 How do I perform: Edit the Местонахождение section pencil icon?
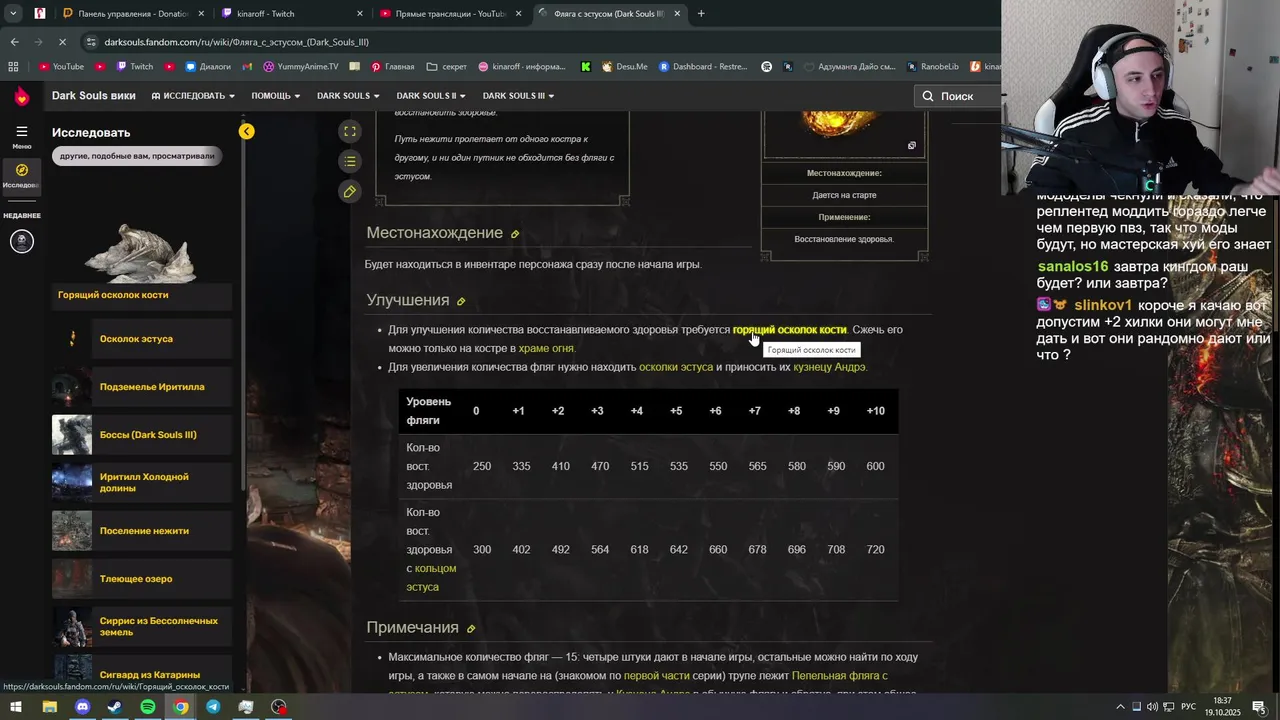click(x=515, y=234)
